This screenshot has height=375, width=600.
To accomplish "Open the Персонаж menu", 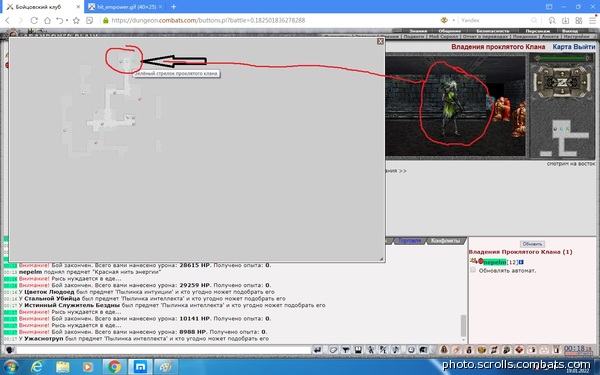I will click(538, 31).
